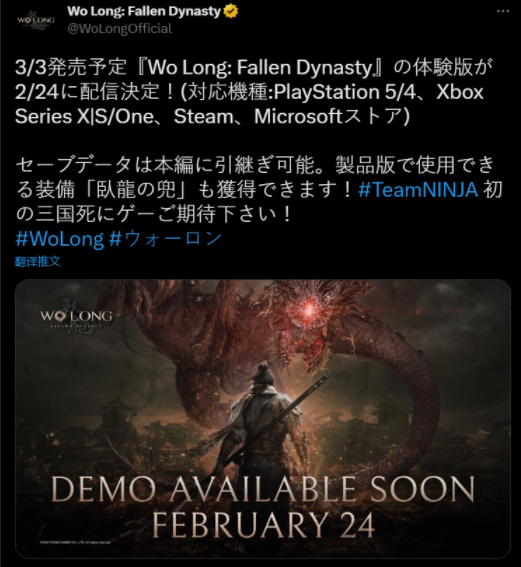521x567 pixels.
Task: Click the copyright notice at image bottom
Action: [x=75, y=542]
